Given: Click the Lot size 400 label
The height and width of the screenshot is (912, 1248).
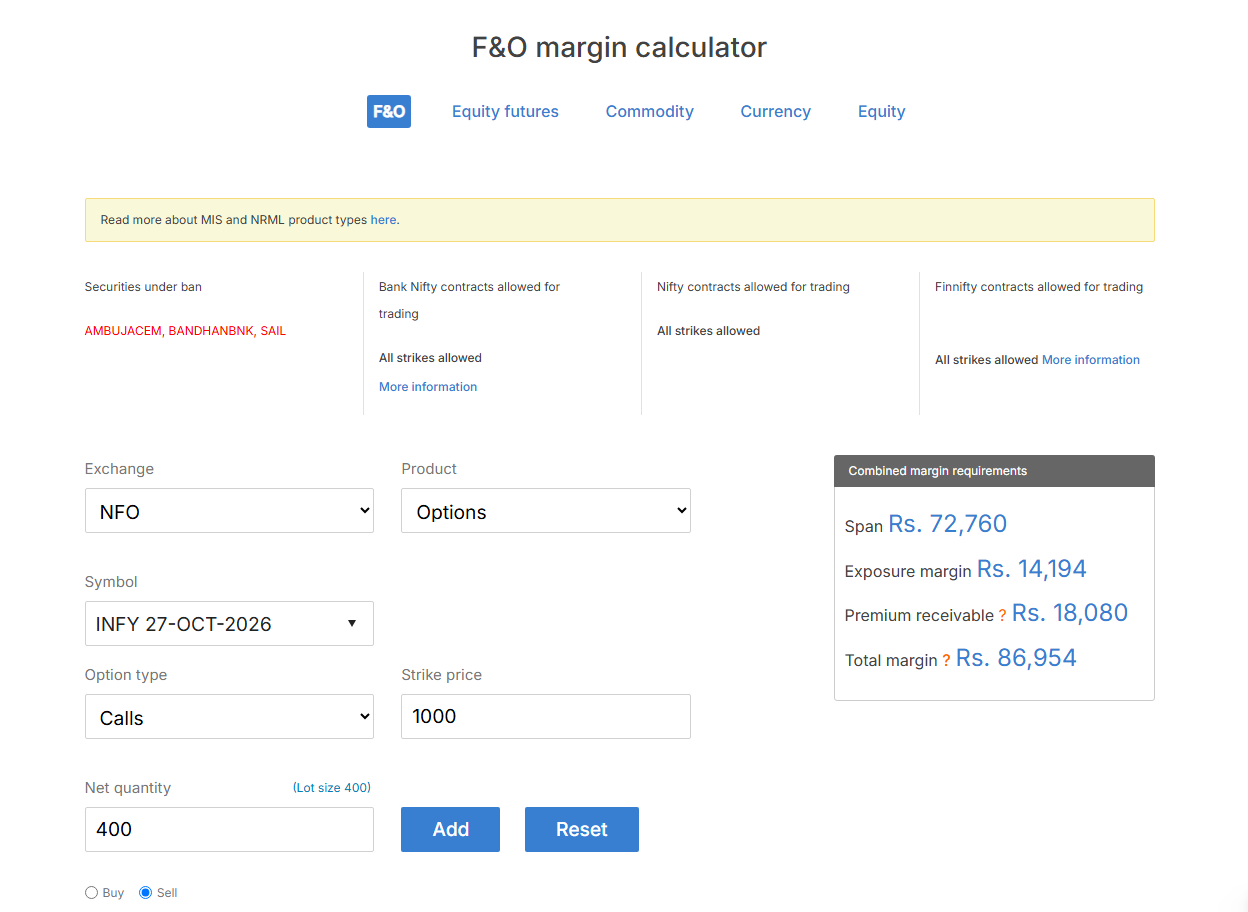Looking at the screenshot, I should coord(332,788).
